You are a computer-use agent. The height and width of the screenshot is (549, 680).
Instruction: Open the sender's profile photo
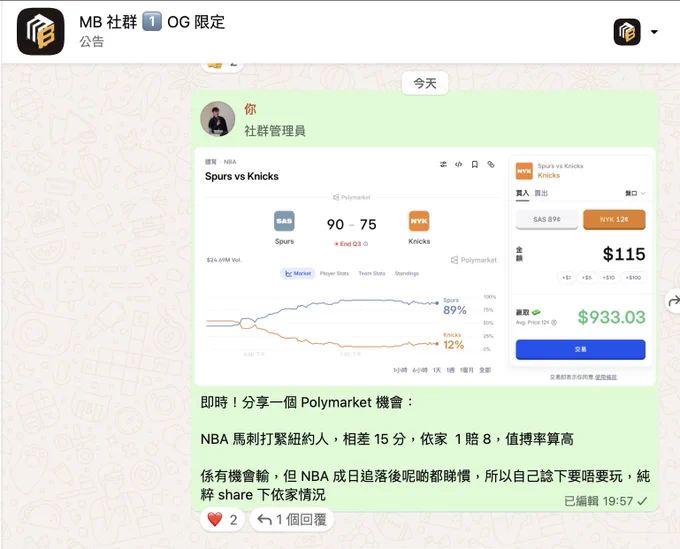tap(217, 119)
